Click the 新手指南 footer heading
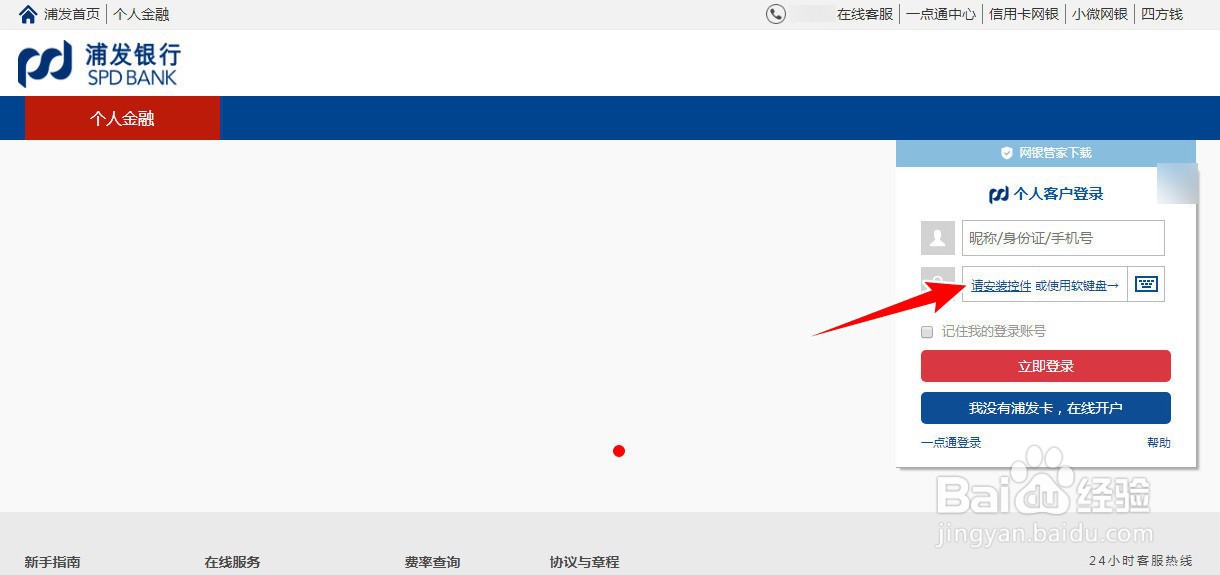 point(52,562)
